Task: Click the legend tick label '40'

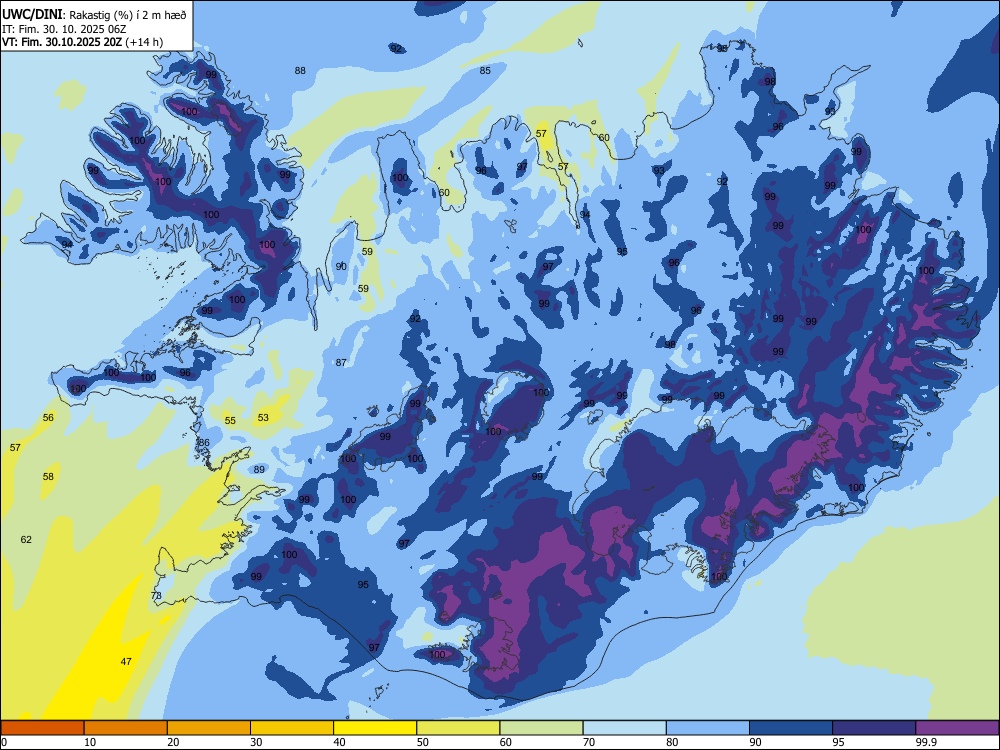Action: pos(339,742)
